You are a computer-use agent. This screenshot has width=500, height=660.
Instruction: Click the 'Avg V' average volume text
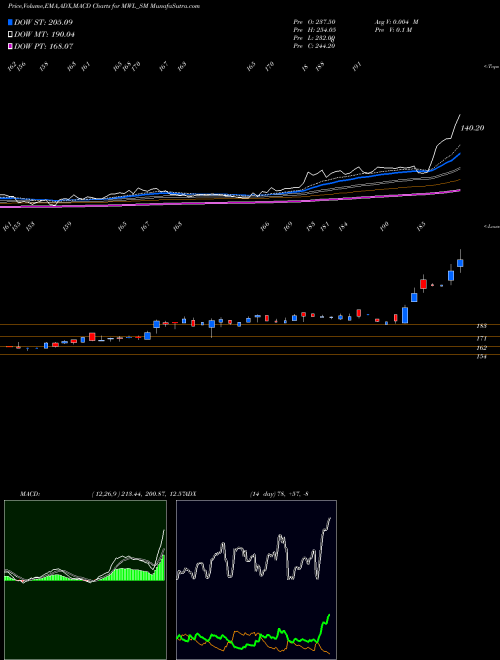tap(396, 22)
